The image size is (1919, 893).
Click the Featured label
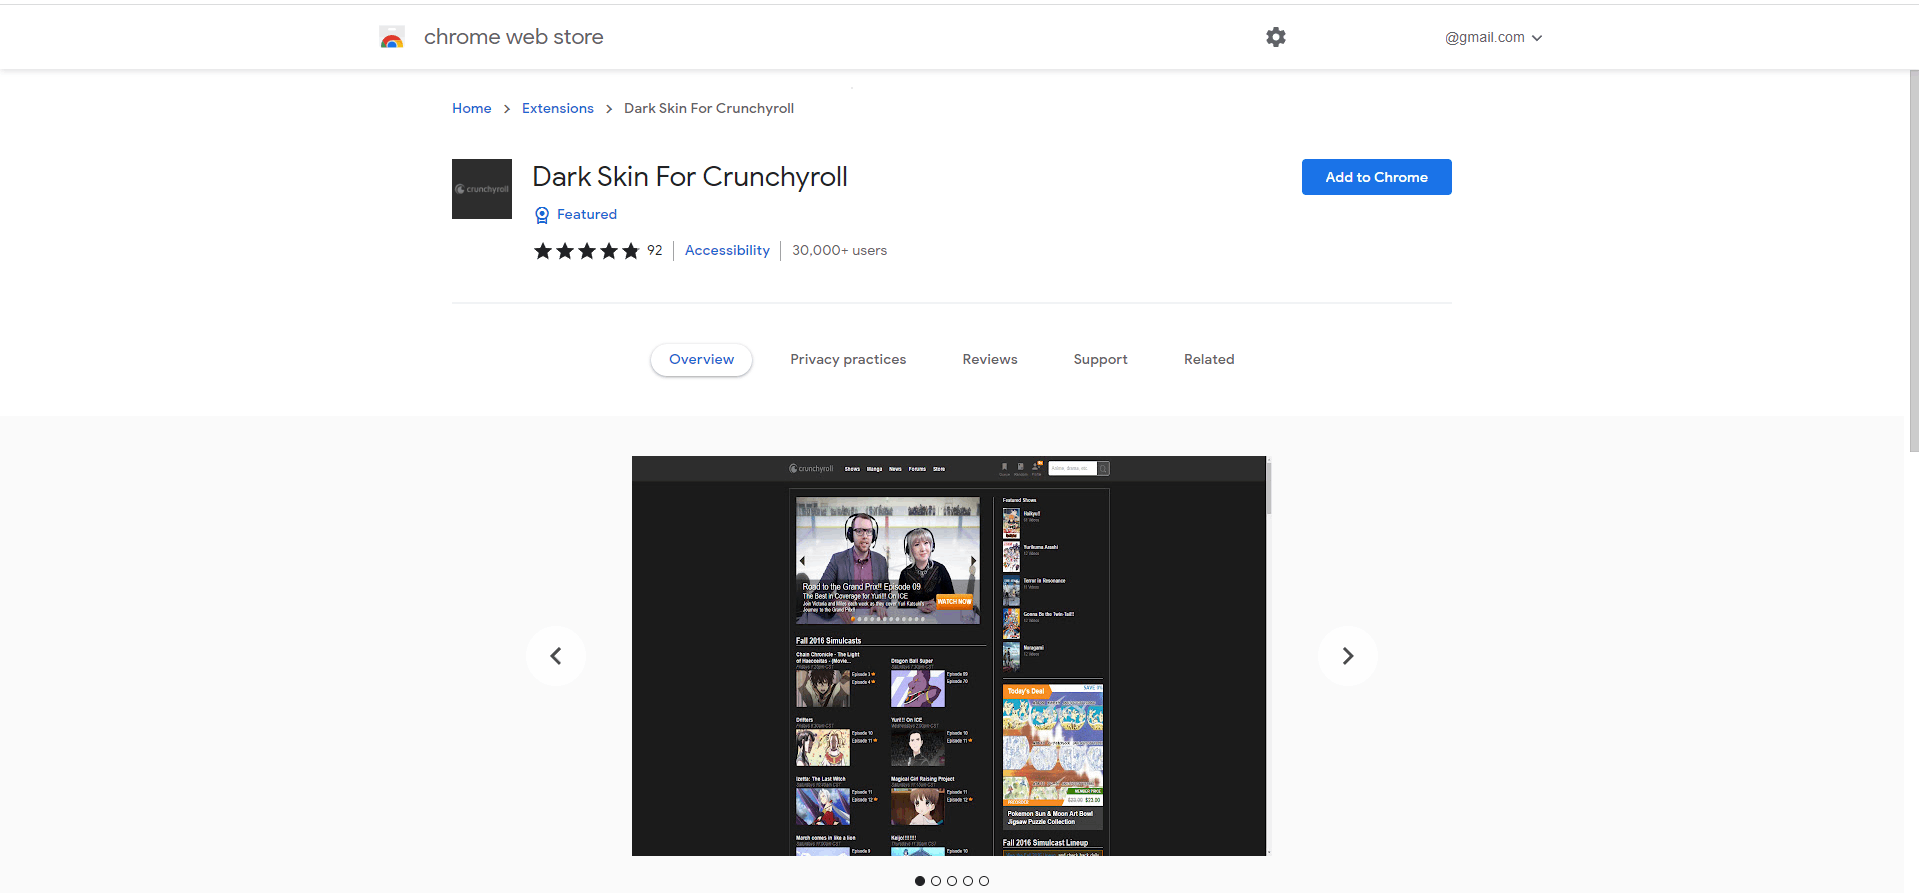[587, 214]
